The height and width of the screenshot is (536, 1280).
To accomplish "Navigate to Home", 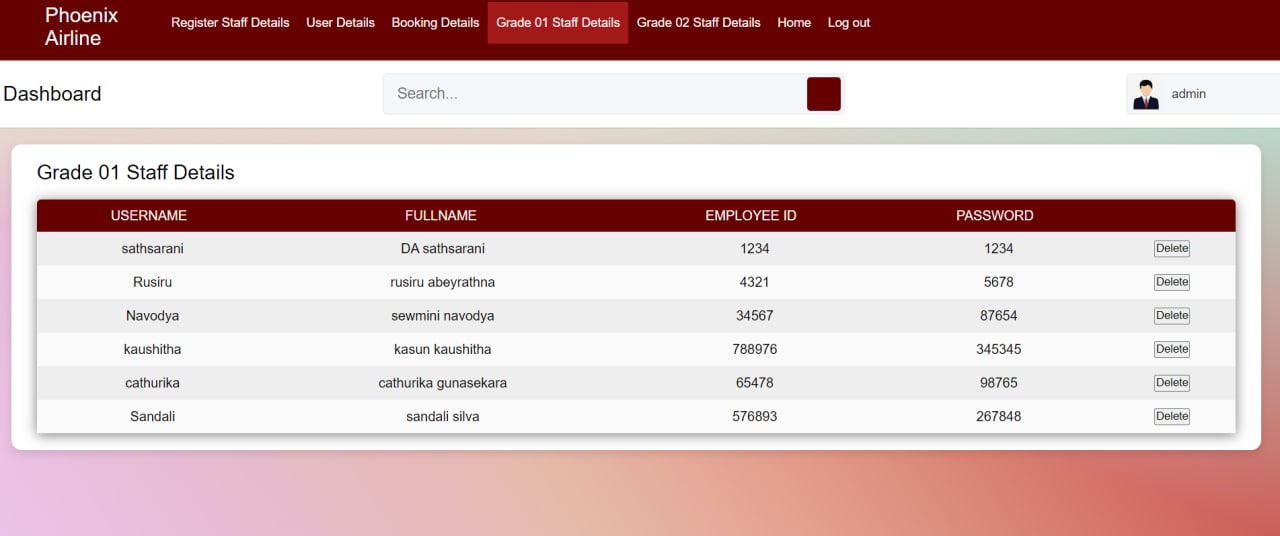I will (794, 22).
